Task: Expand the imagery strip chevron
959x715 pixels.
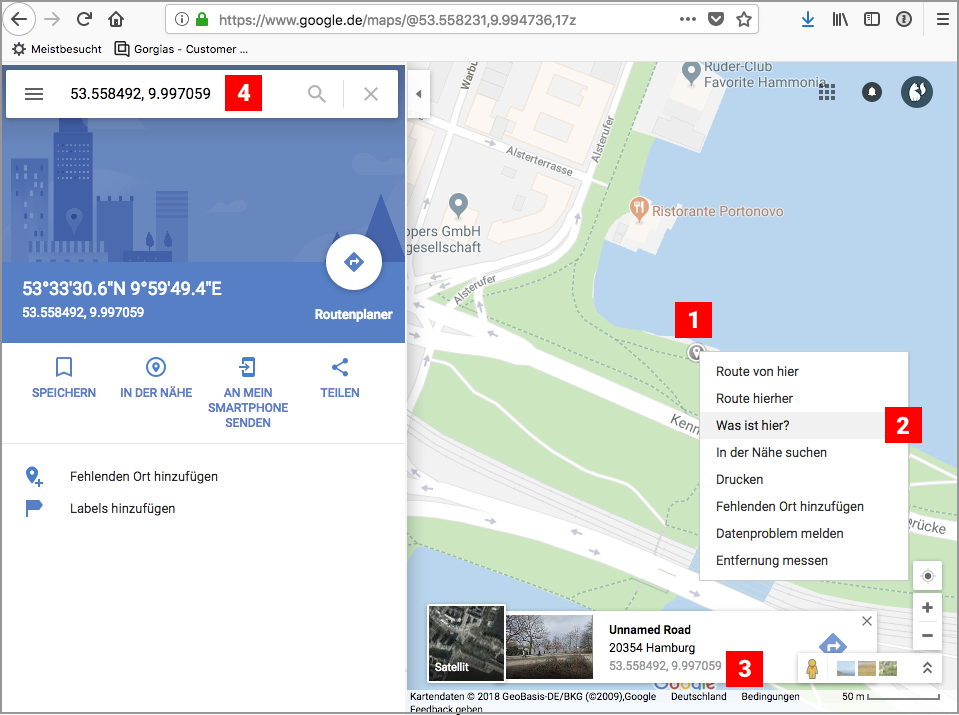Action: (927, 668)
